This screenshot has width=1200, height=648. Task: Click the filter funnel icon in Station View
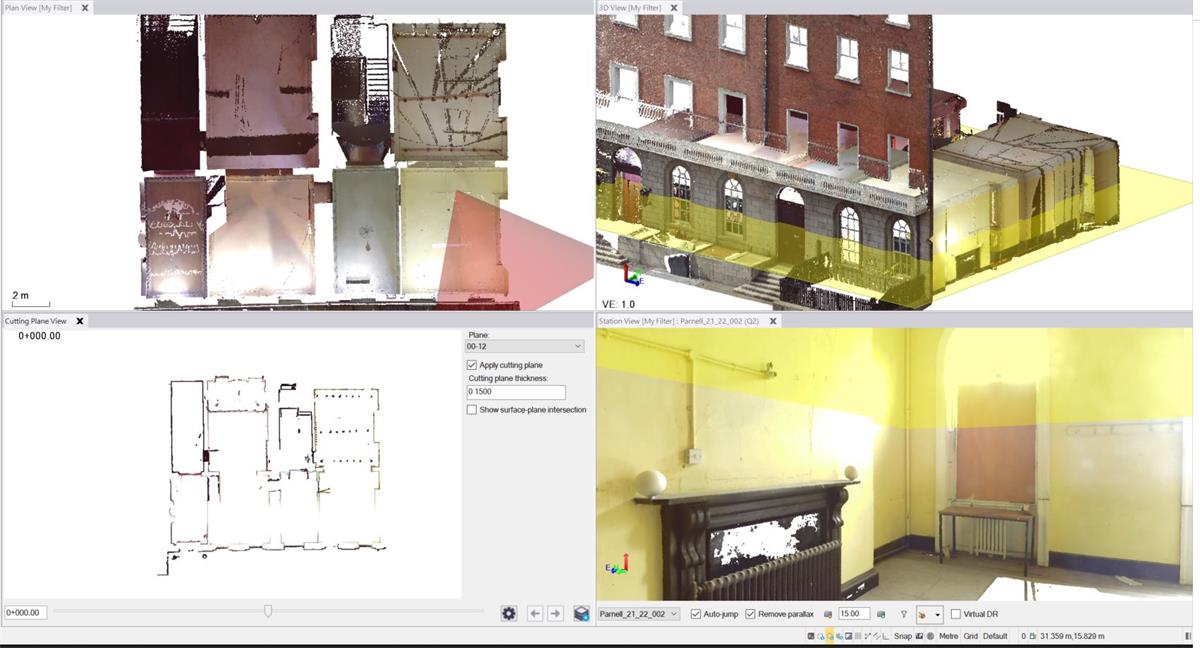click(904, 614)
